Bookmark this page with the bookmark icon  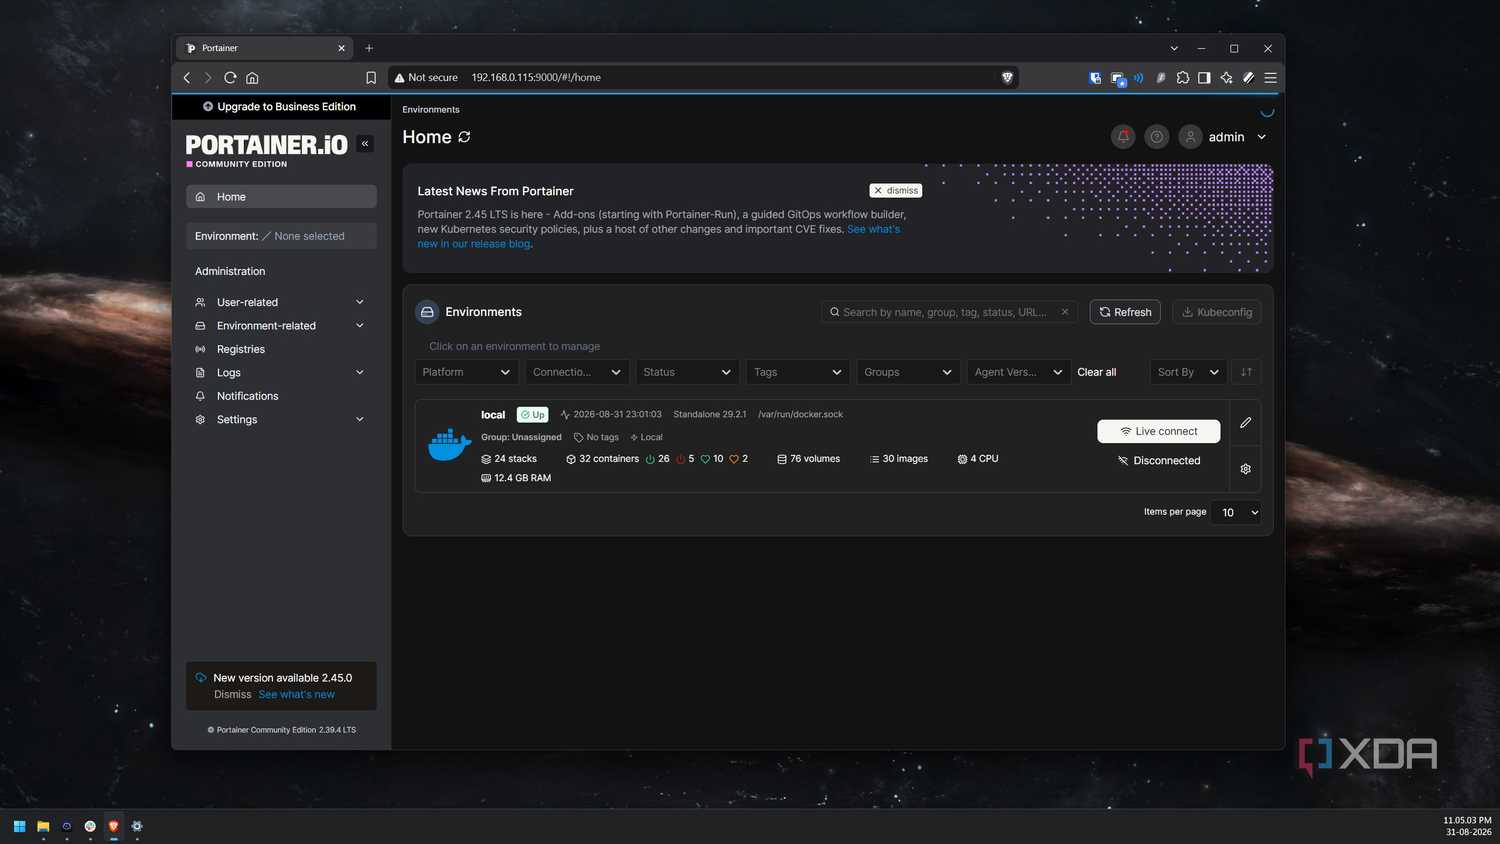pyautogui.click(x=371, y=77)
